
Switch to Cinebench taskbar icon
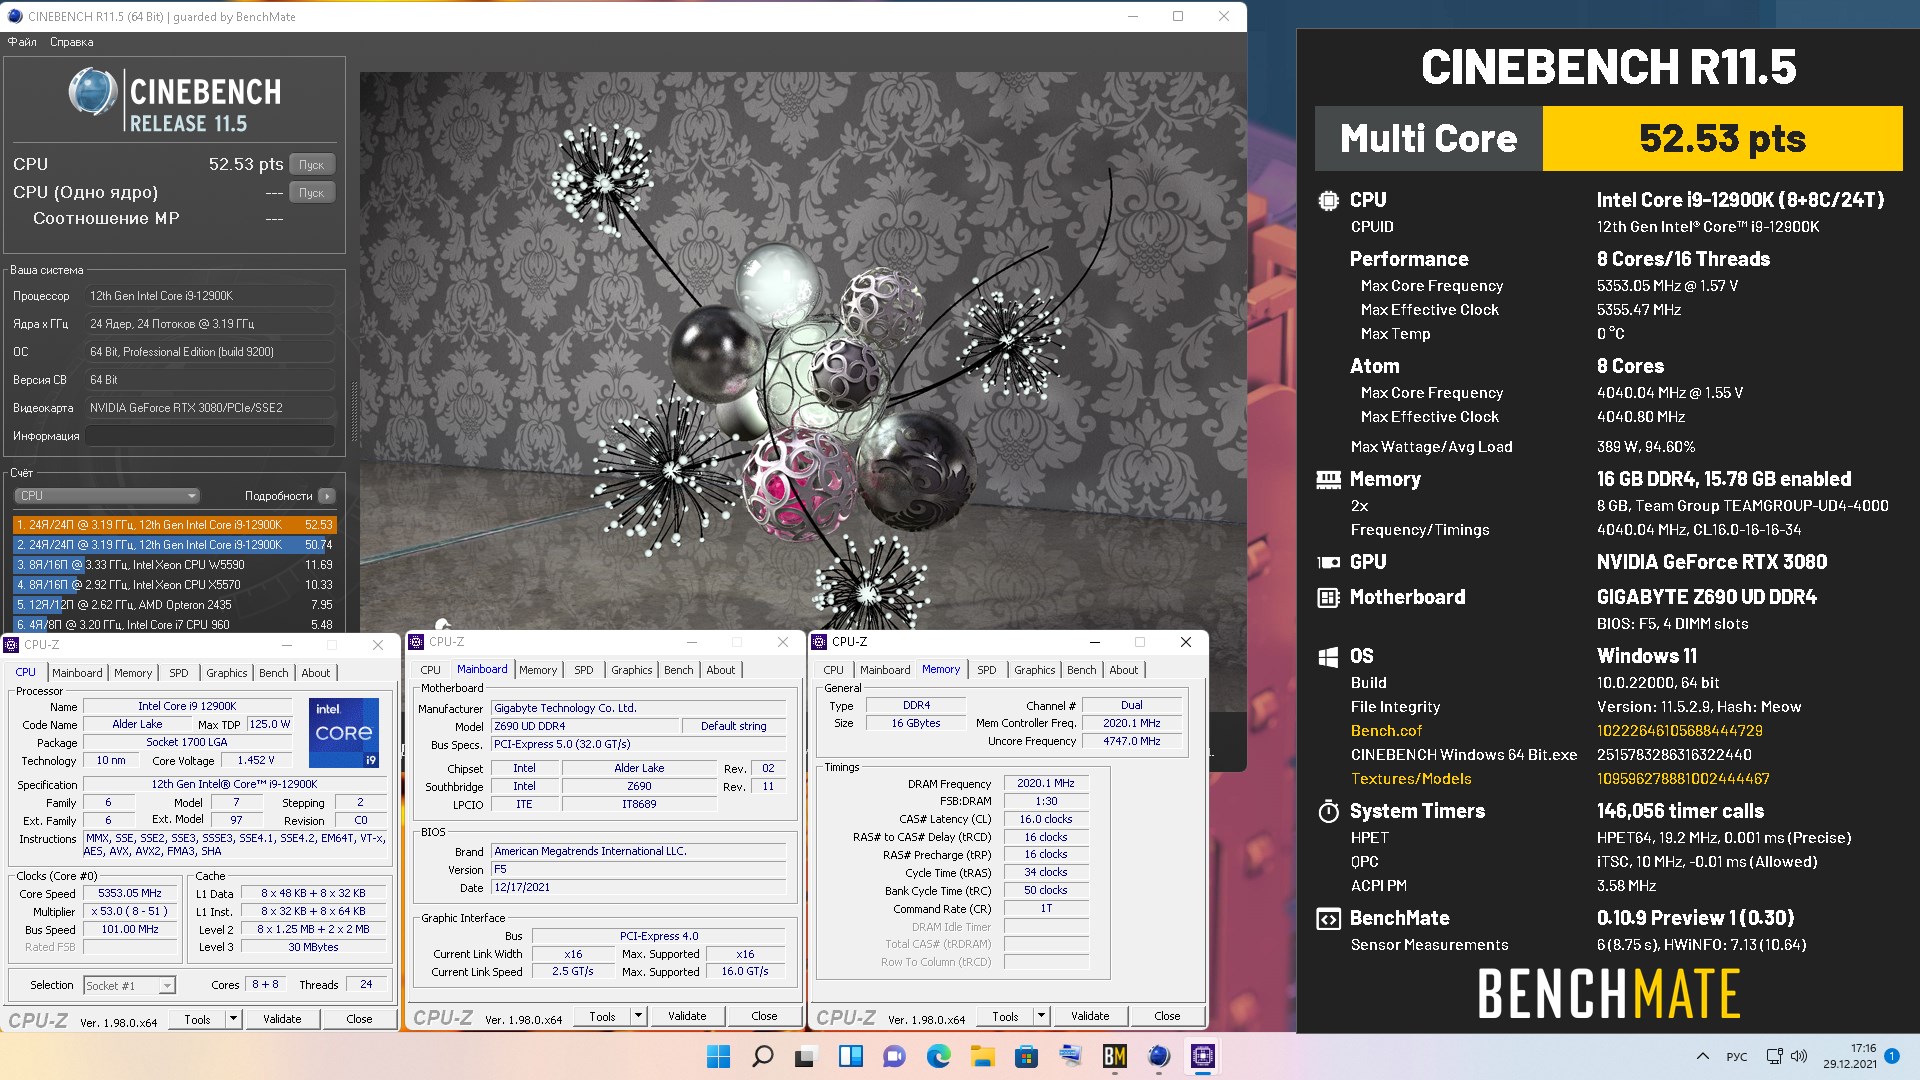tap(1158, 1056)
